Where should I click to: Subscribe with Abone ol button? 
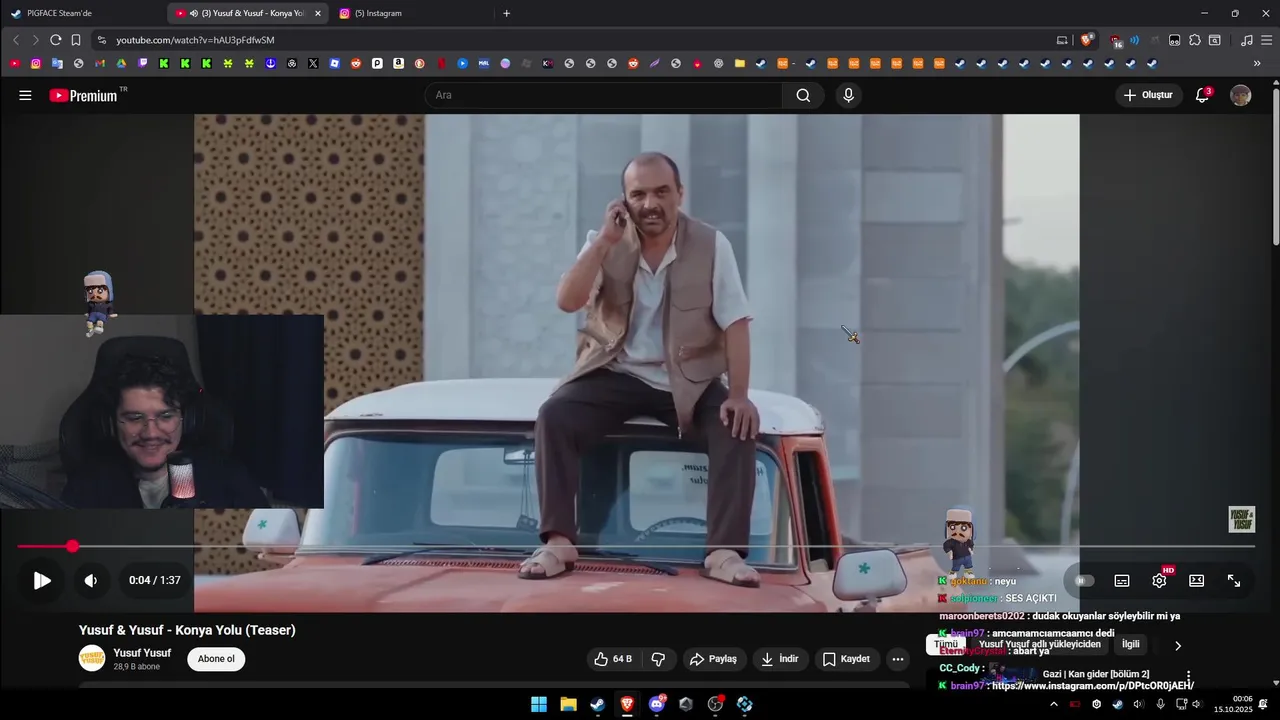[216, 659]
